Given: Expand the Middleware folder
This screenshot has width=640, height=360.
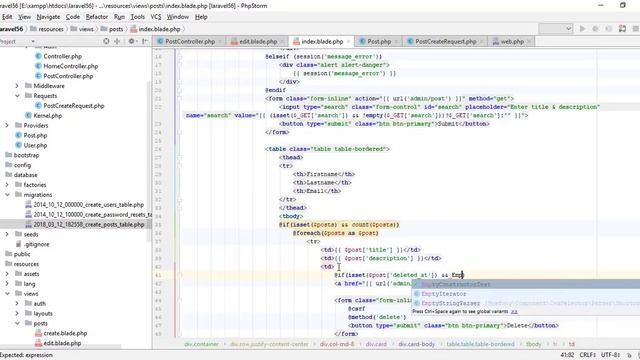Looking at the screenshot, I should coord(17,86).
